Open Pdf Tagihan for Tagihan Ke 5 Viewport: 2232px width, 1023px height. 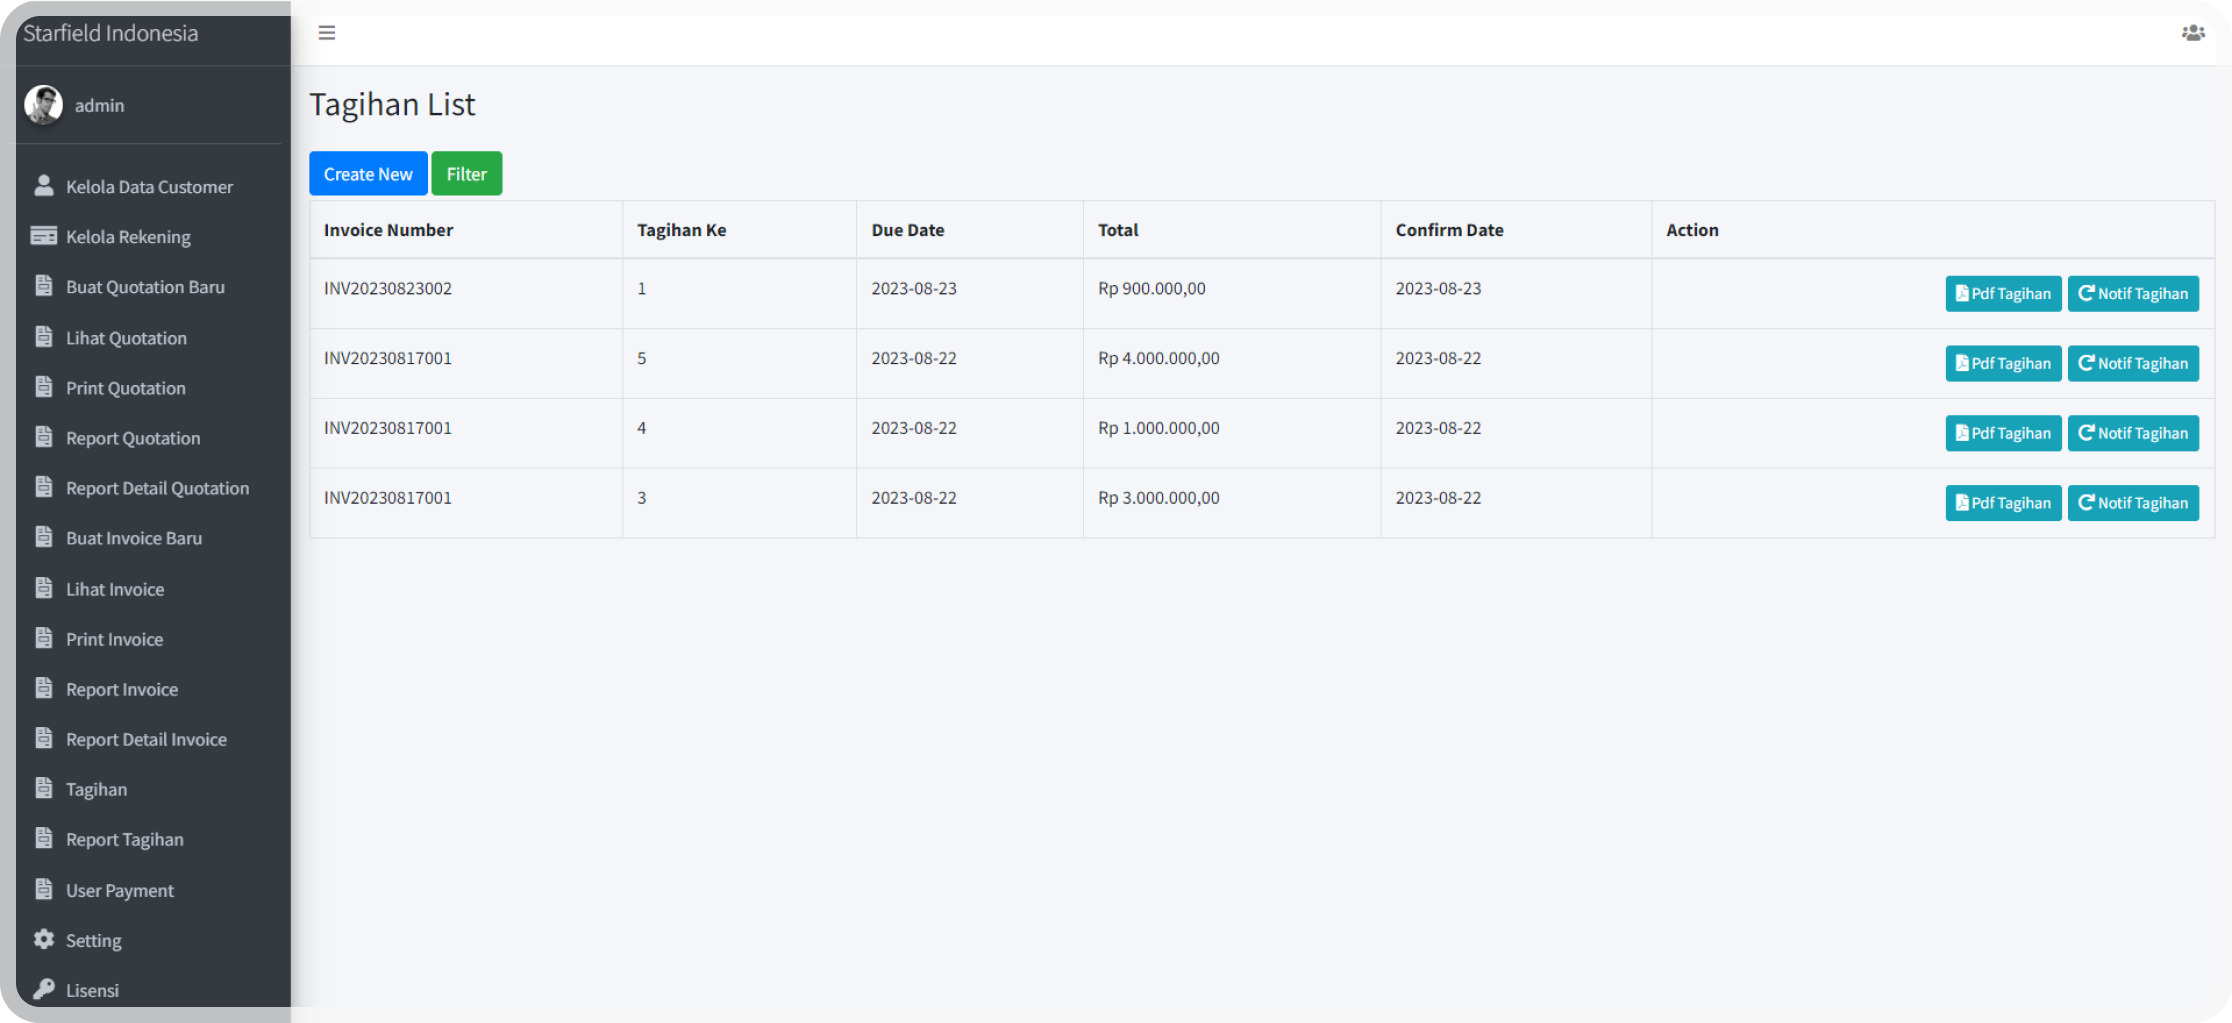tap(2002, 364)
